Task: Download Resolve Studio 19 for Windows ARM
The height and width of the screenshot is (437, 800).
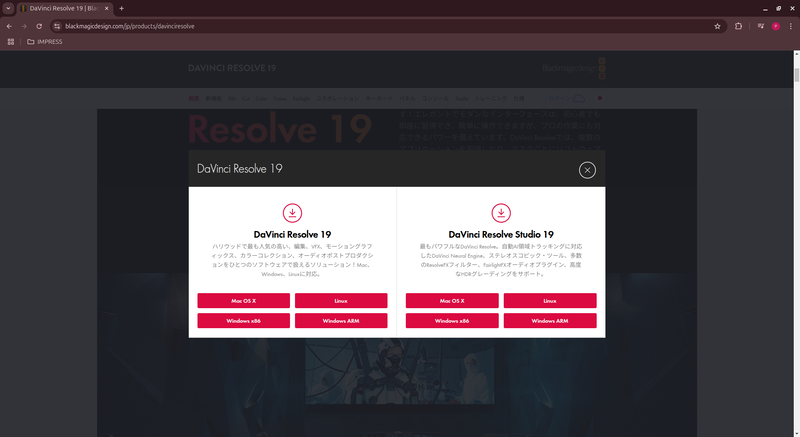Action: point(550,321)
